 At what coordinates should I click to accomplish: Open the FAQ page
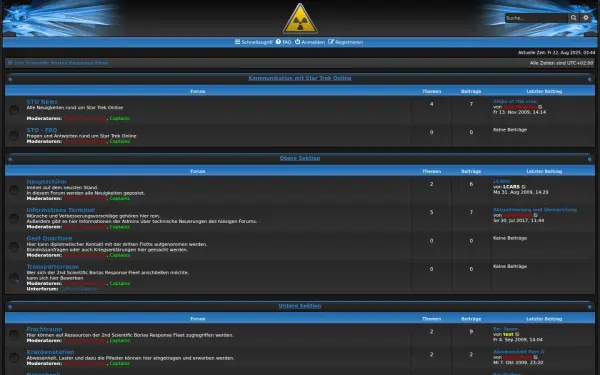(284, 42)
